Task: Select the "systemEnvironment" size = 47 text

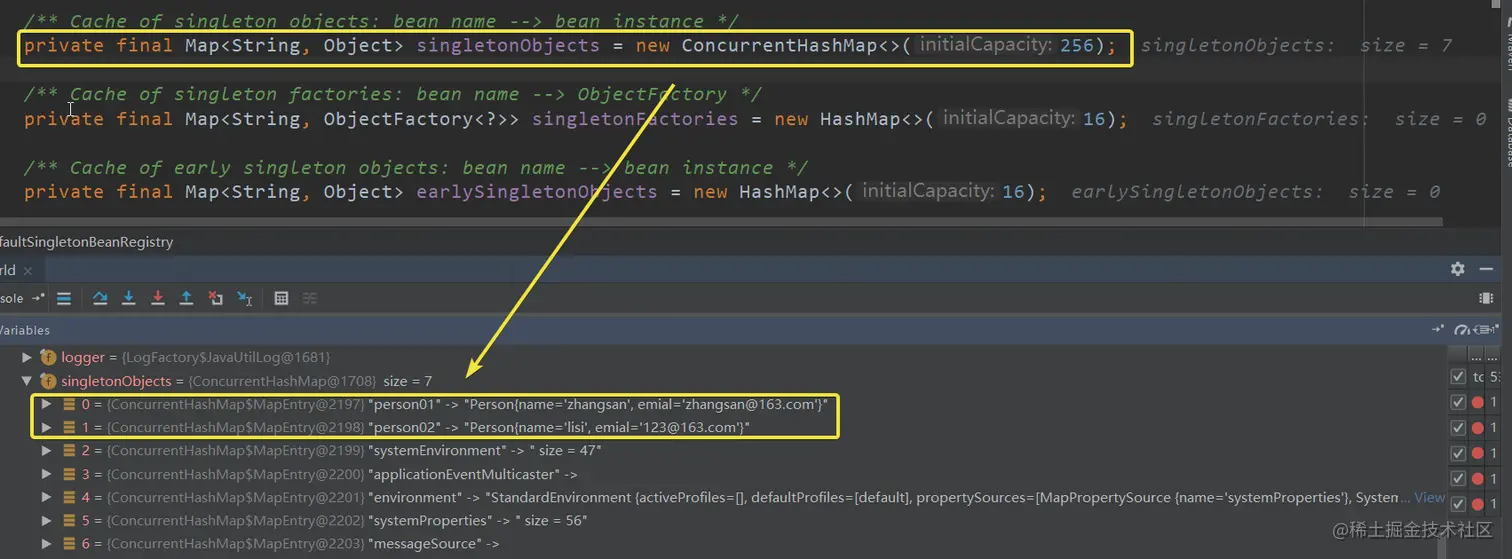Action: pyautogui.click(x=485, y=451)
